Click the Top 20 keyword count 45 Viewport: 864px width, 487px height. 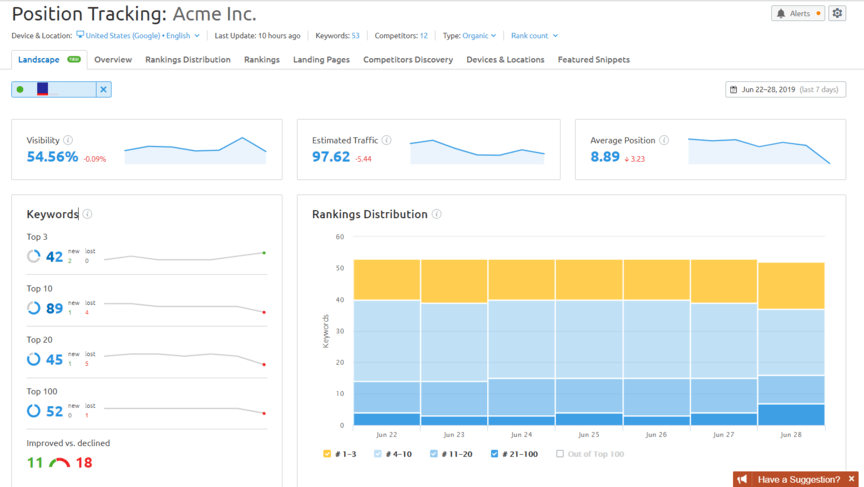click(x=54, y=360)
